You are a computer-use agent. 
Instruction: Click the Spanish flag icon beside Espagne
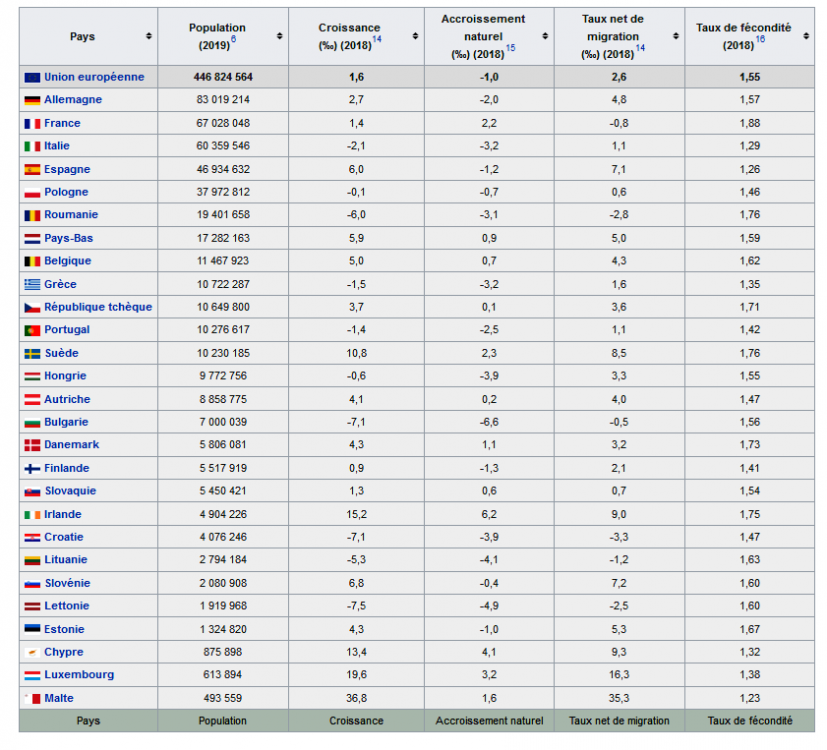pyautogui.click(x=32, y=169)
